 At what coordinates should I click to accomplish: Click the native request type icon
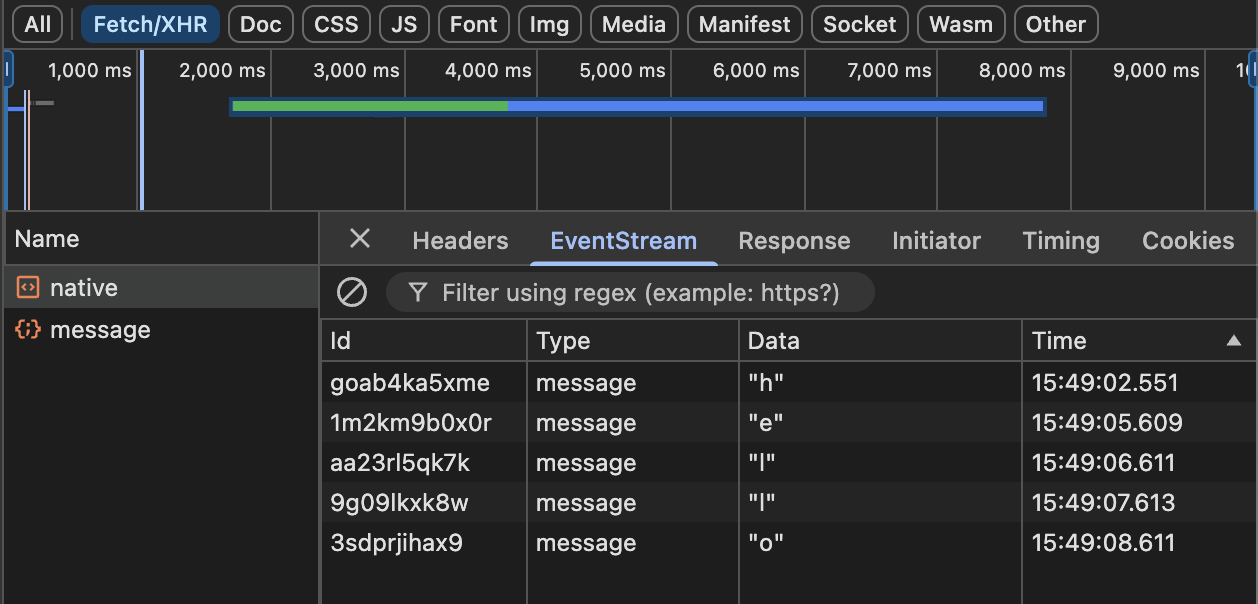coord(28,288)
